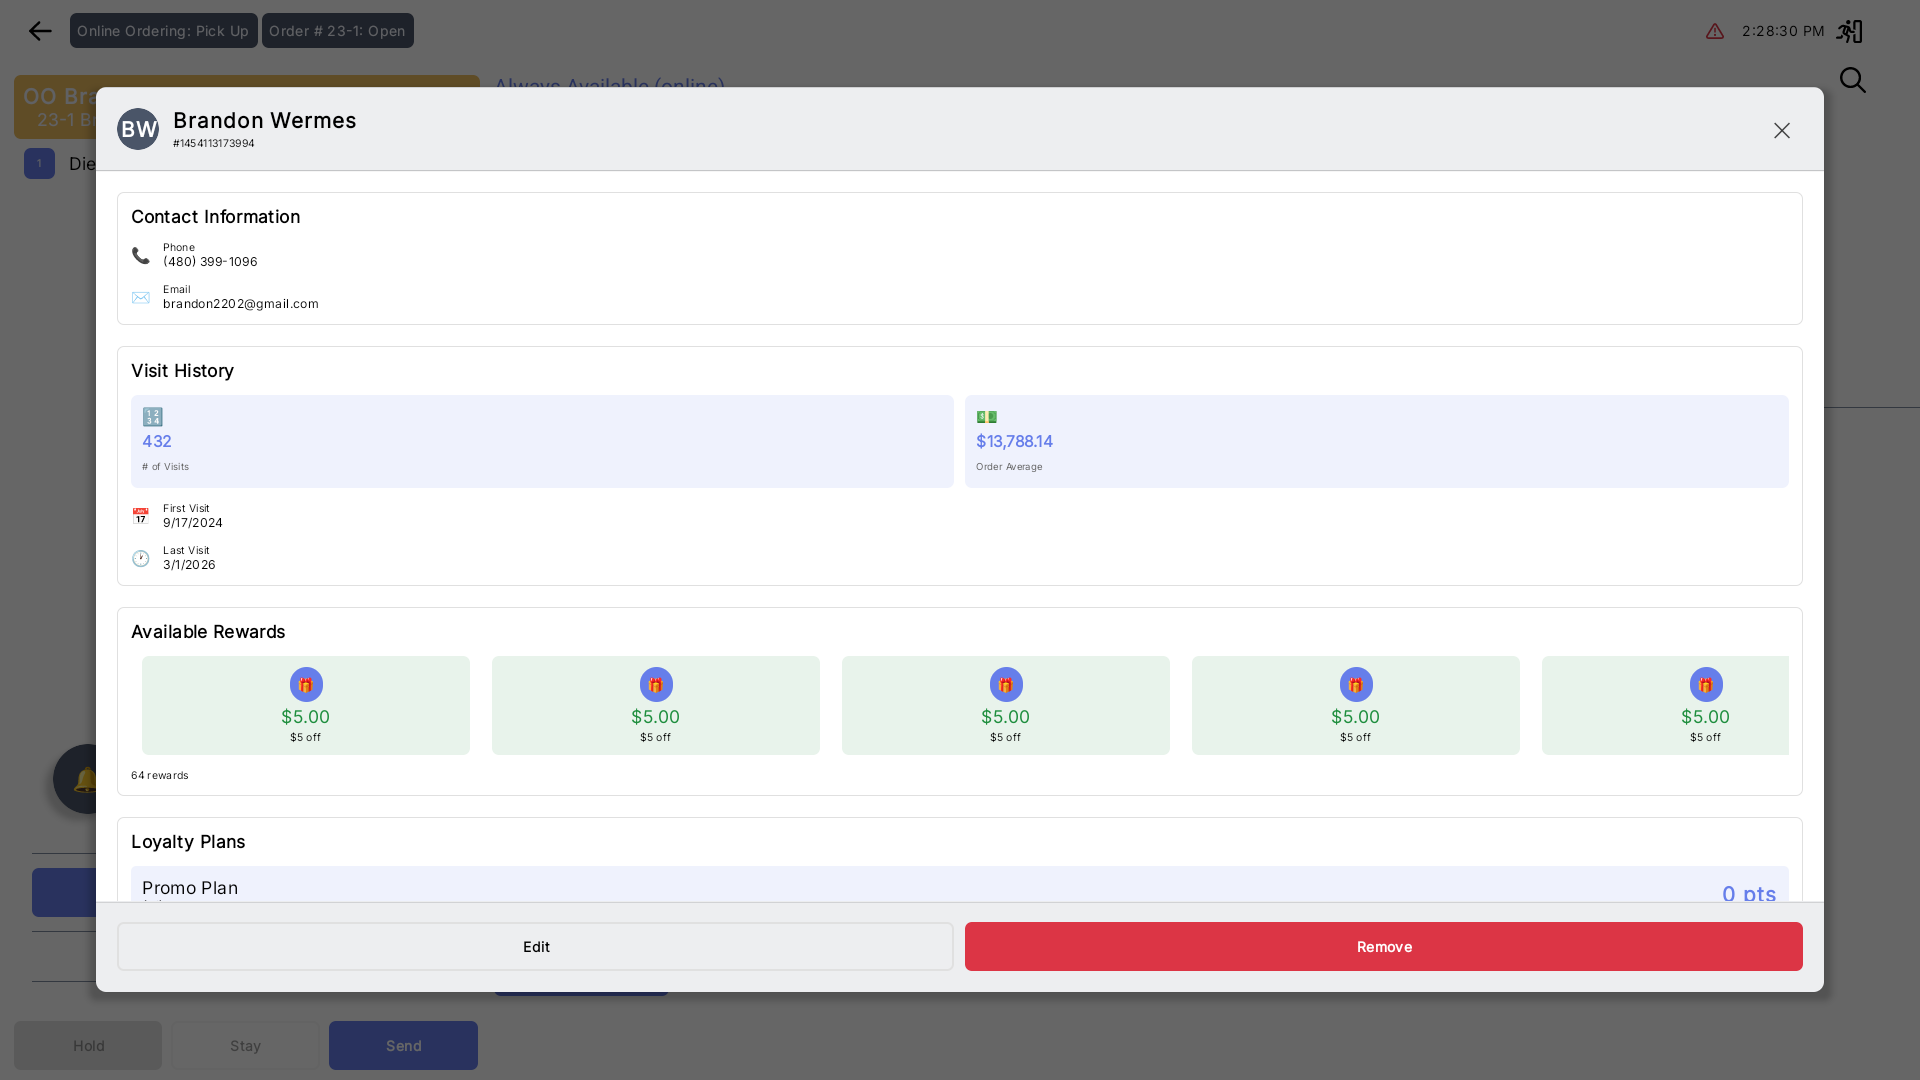1920x1080 pixels.
Task: Open the search magnifier icon
Action: point(1852,80)
